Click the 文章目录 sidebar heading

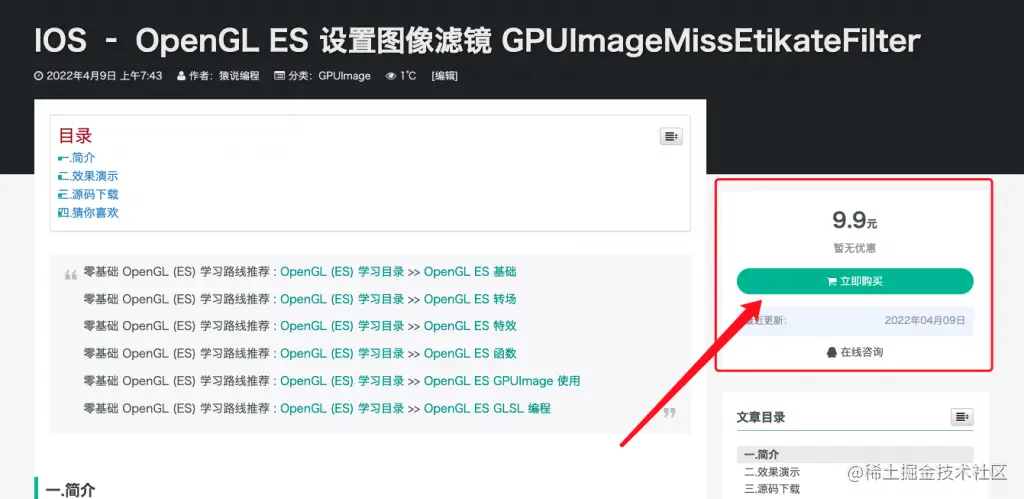coord(761,417)
